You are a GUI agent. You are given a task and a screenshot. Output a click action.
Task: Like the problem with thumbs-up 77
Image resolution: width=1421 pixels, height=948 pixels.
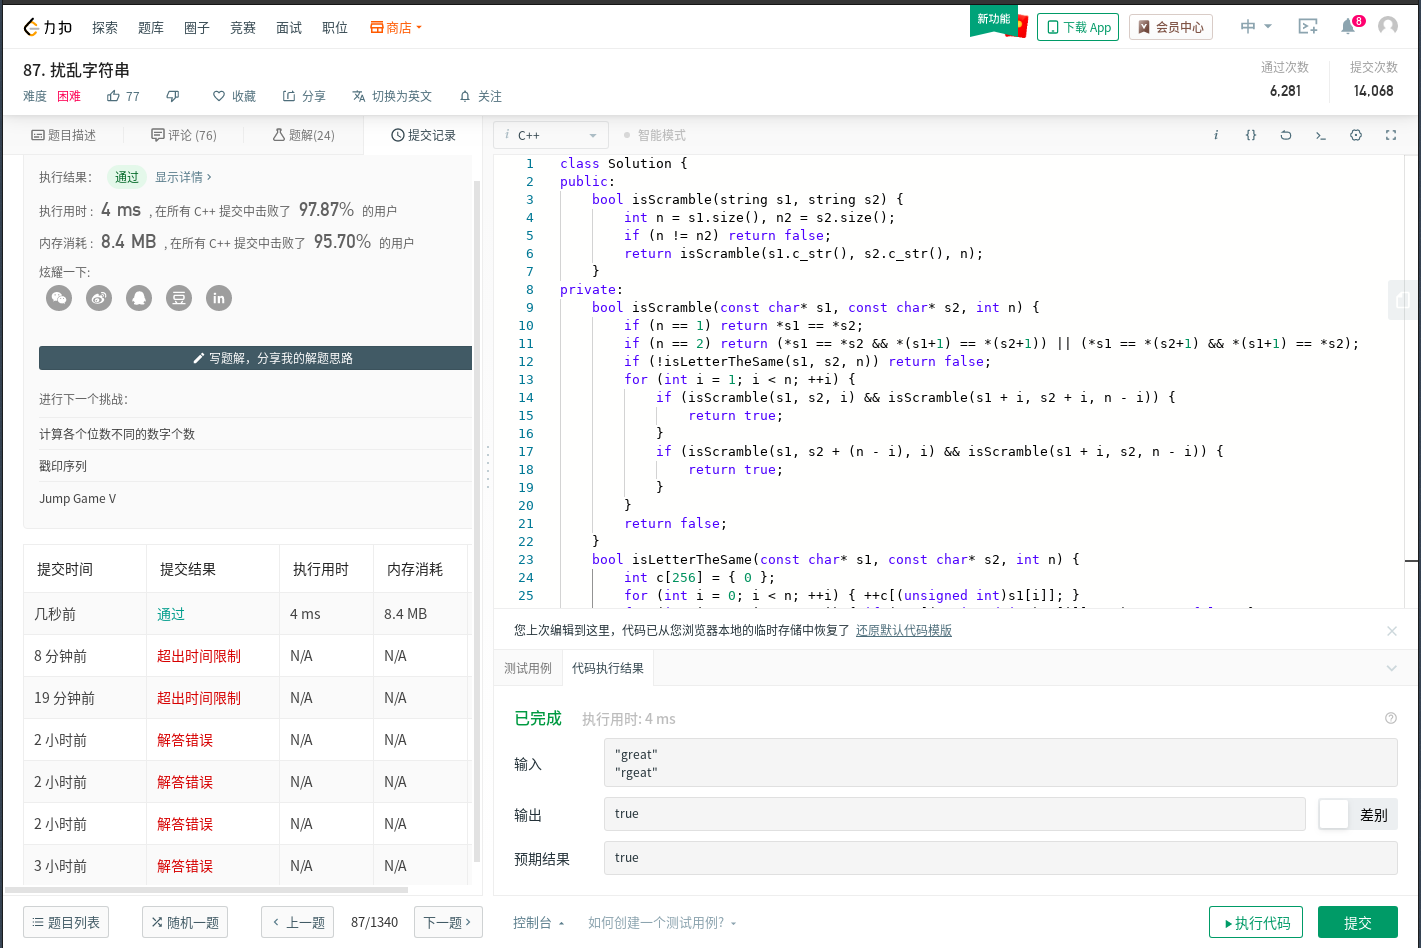click(123, 96)
